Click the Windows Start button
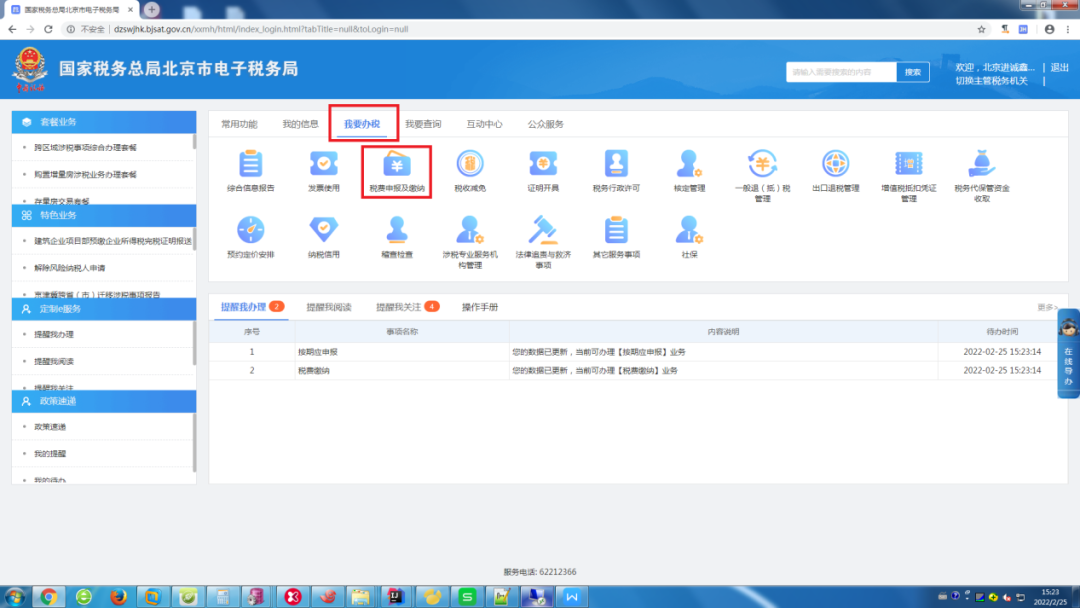 14,596
